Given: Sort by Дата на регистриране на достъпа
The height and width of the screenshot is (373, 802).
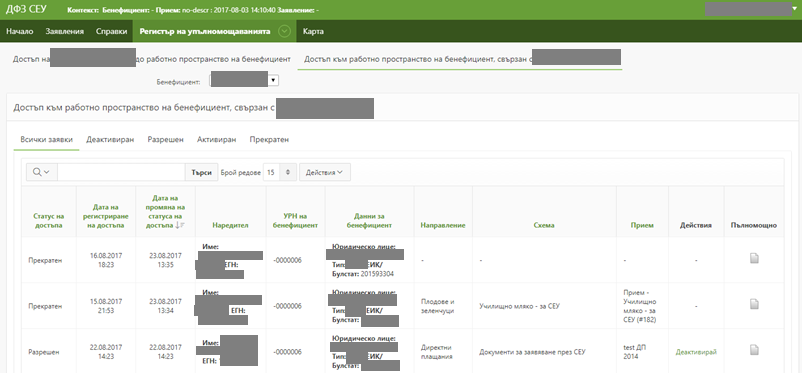Looking at the screenshot, I should click(106, 216).
